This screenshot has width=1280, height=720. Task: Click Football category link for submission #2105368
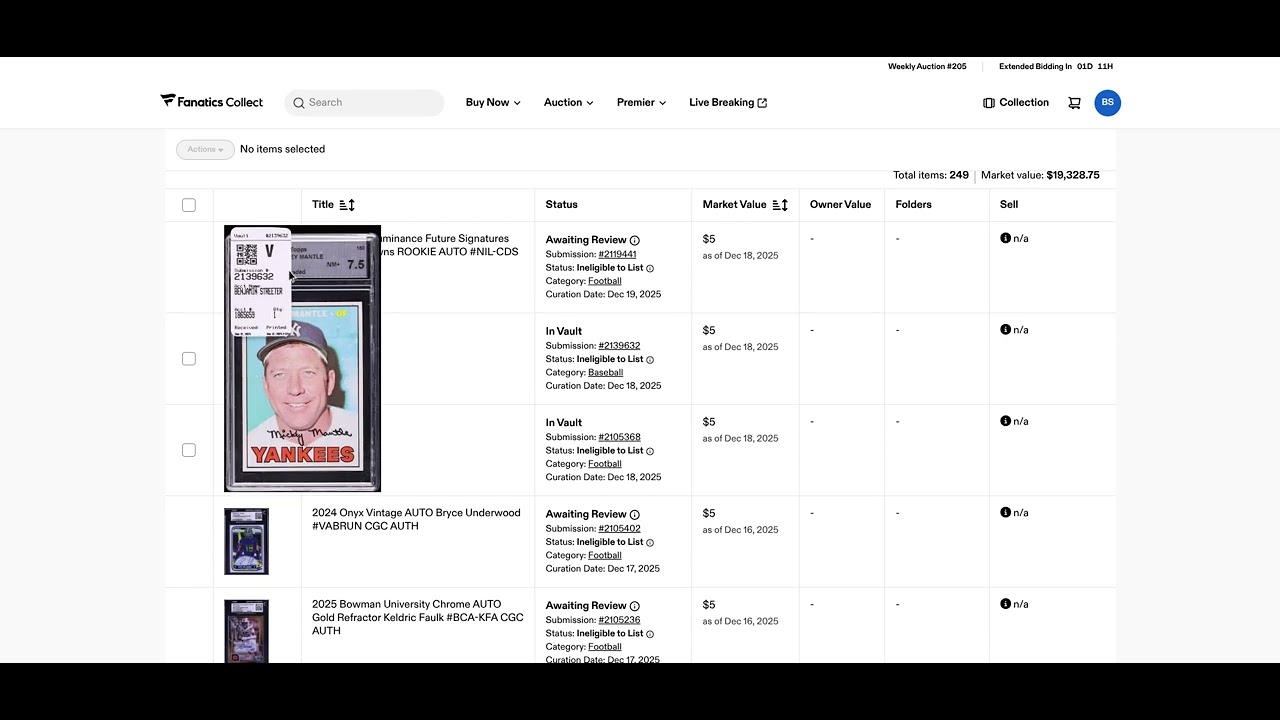click(605, 464)
